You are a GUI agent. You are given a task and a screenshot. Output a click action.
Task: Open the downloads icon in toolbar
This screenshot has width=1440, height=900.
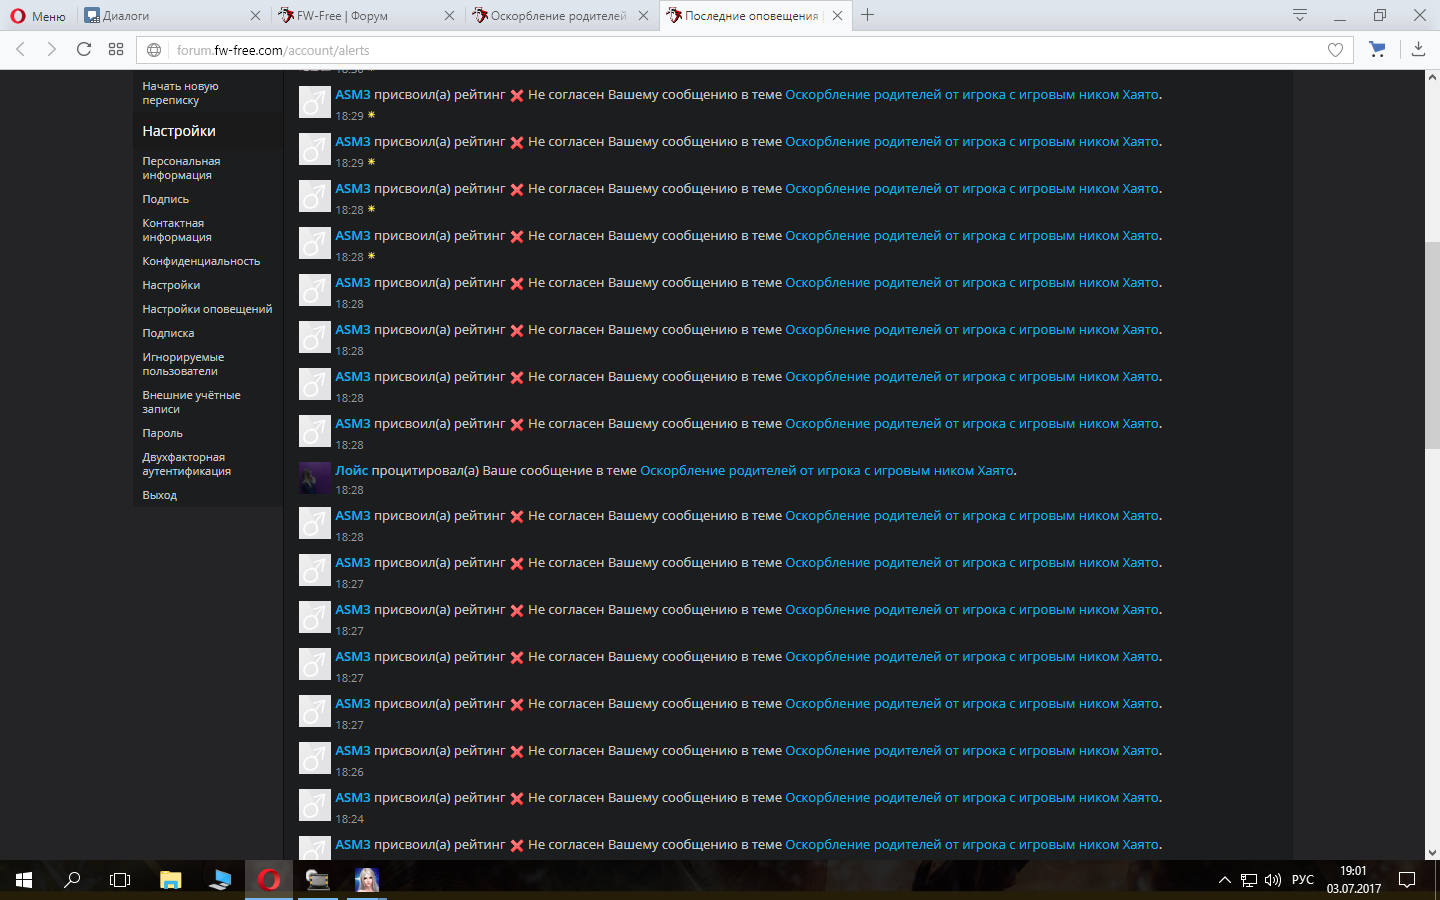point(1418,49)
